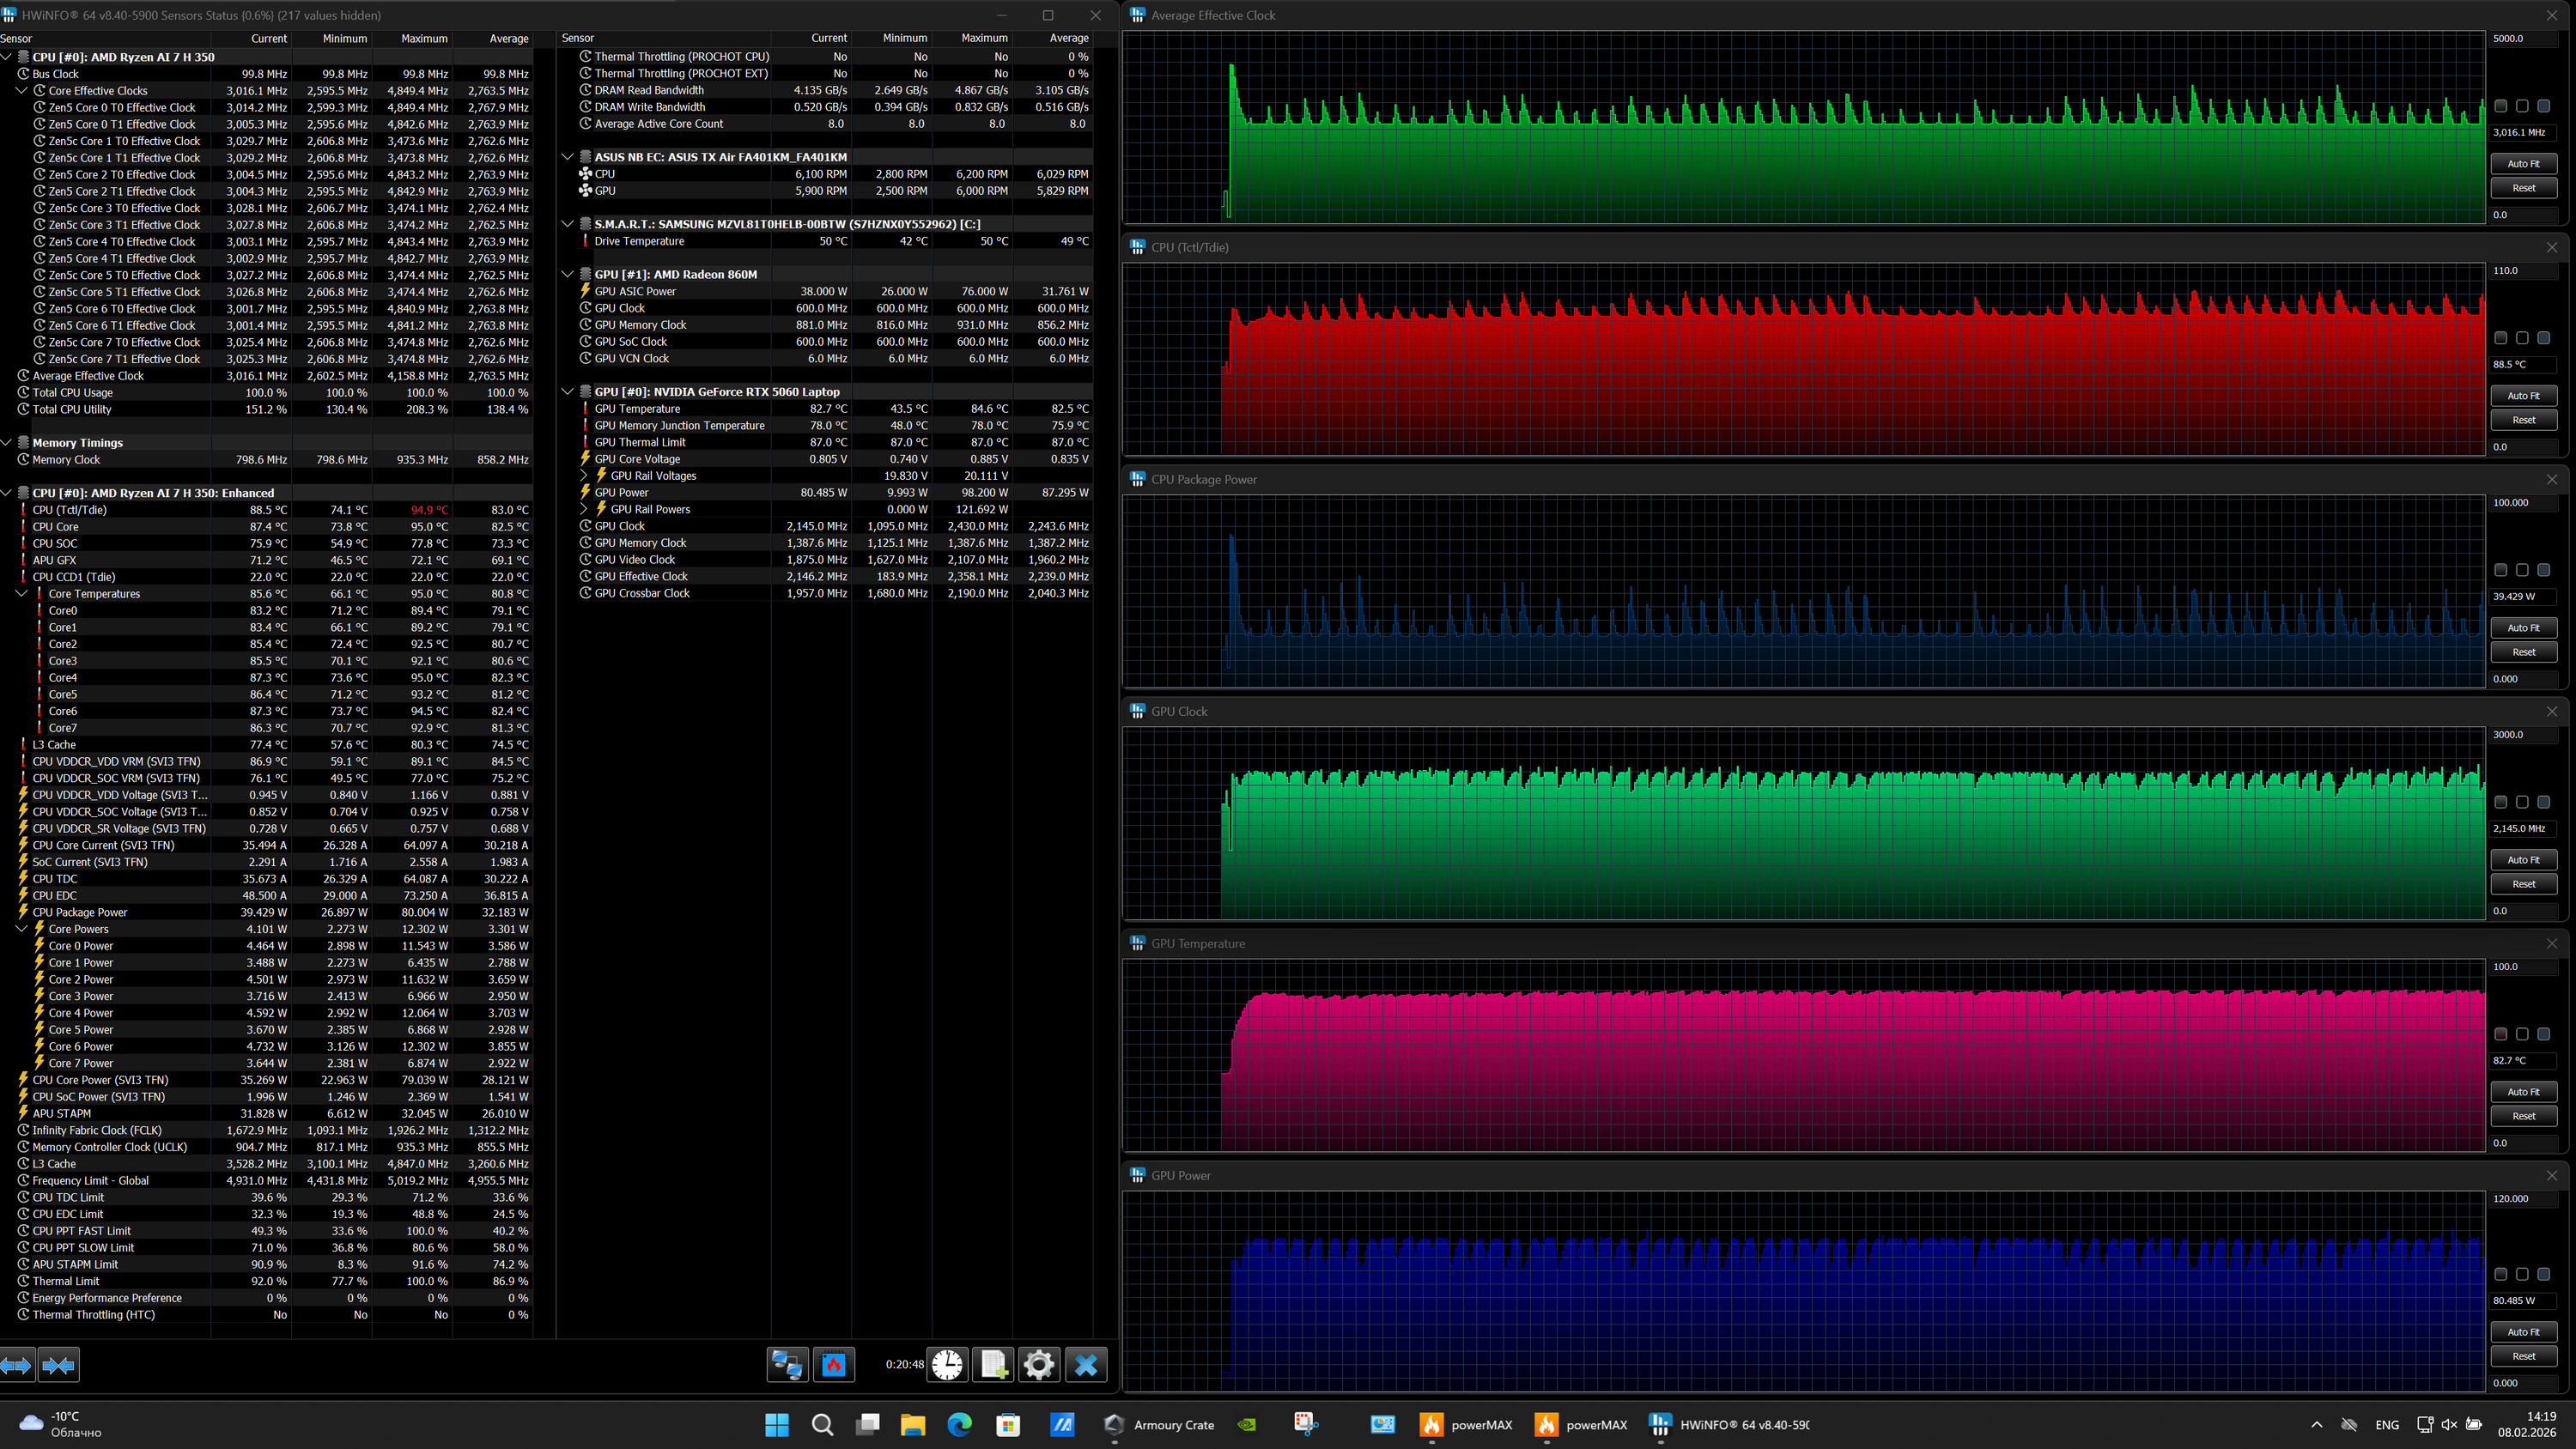Image resolution: width=2576 pixels, height=1449 pixels.
Task: Click the expand columns double-arrow icon
Action: tap(17, 1364)
